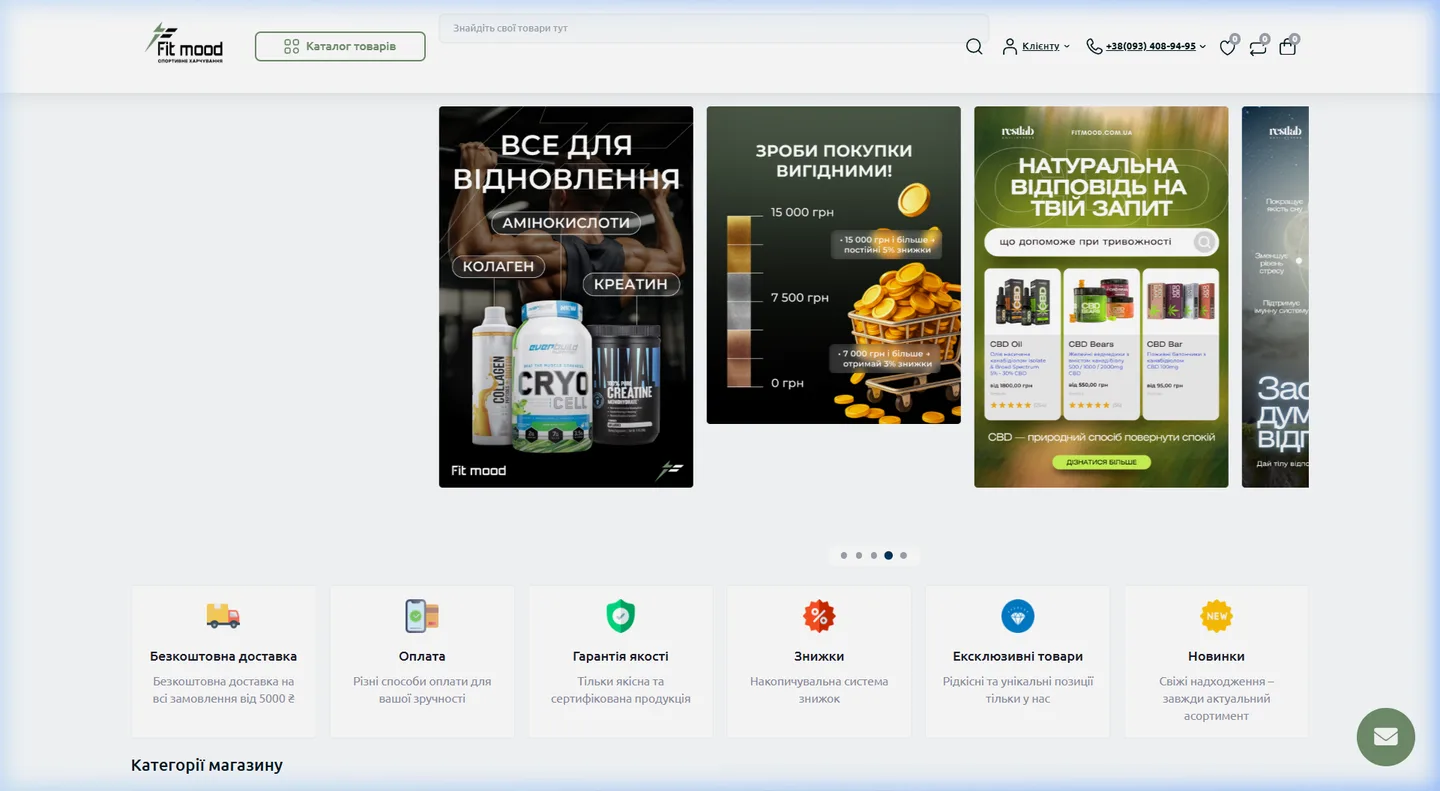Click the blue diamond exclusive icon
This screenshot has width=1440, height=791.
click(1018, 616)
